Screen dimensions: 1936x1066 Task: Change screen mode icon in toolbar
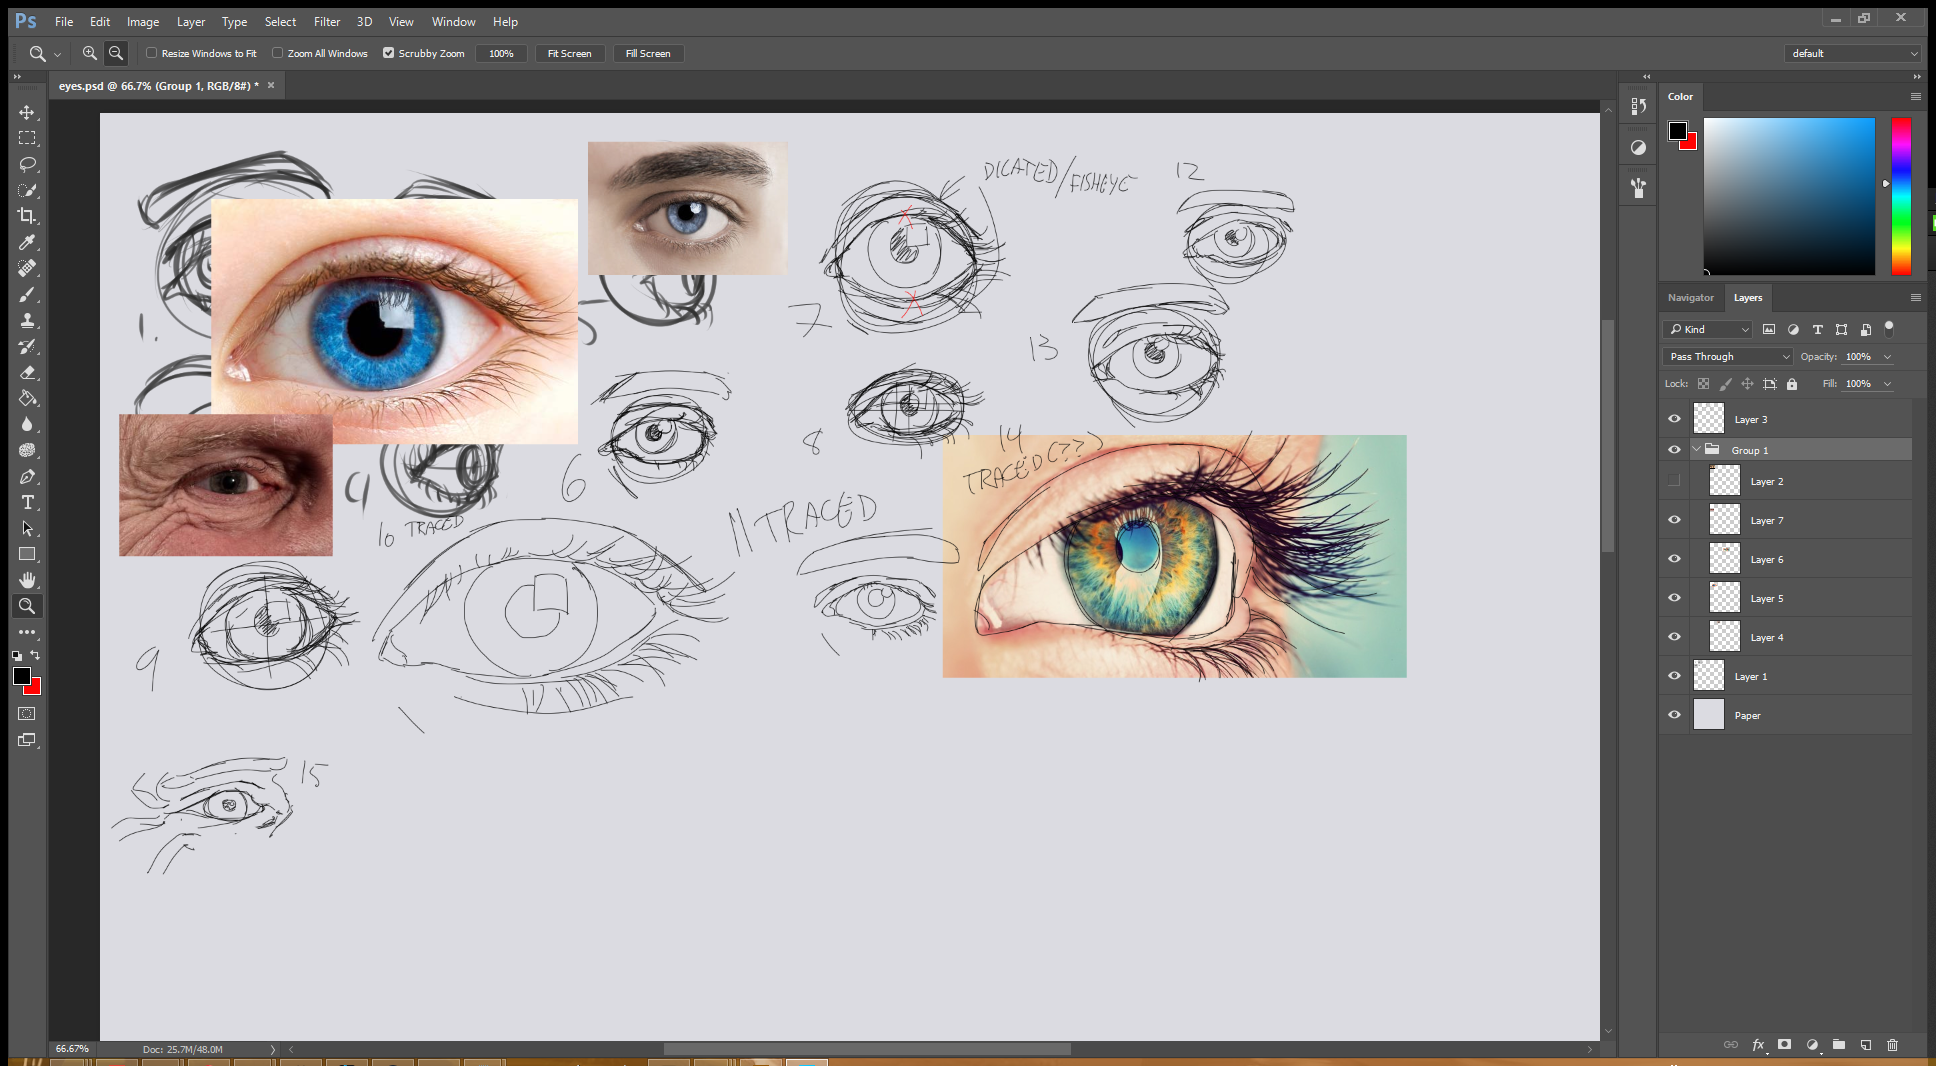(x=27, y=740)
